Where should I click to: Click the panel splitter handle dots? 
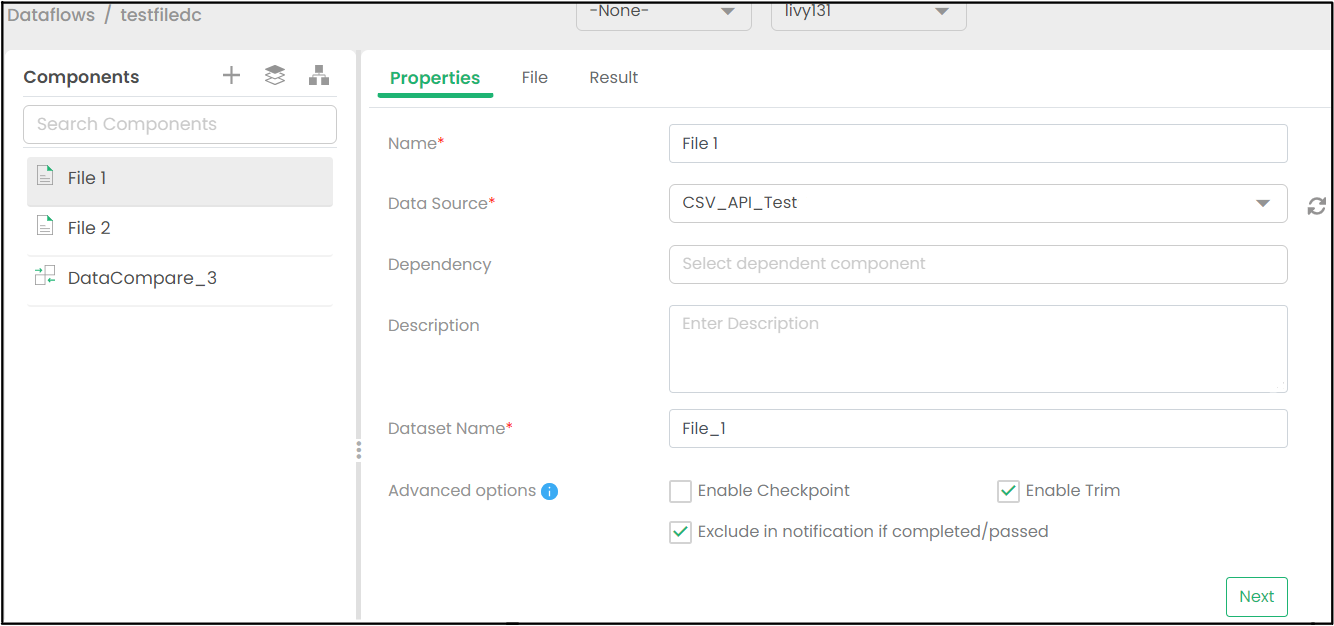click(358, 451)
